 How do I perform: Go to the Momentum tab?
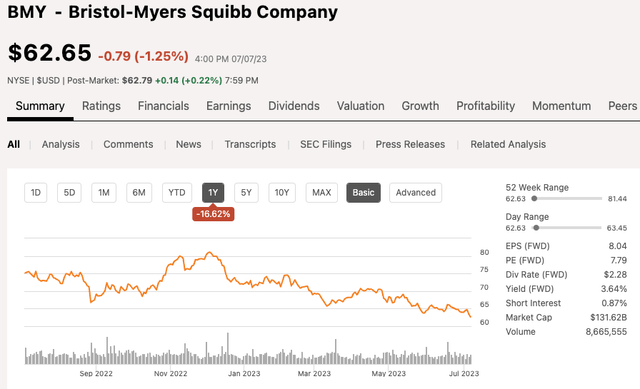point(561,106)
